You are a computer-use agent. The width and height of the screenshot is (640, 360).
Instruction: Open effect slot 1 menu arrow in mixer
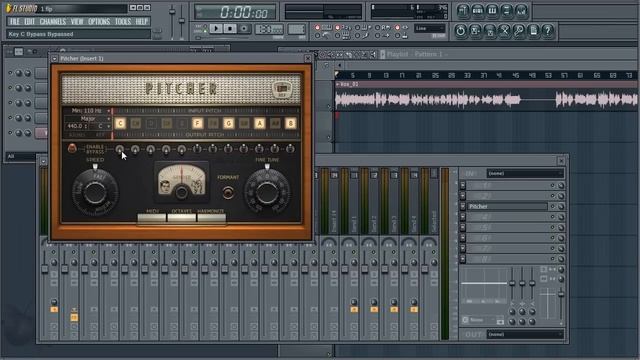[463, 186]
